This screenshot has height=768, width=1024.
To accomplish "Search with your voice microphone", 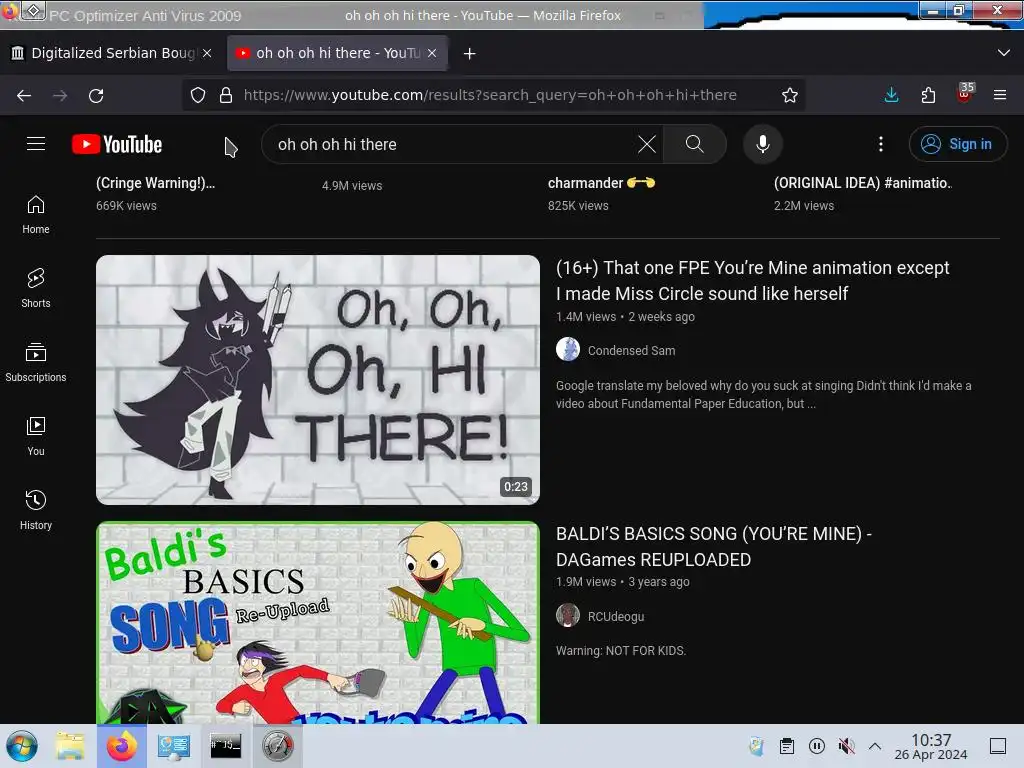I will (763, 144).
